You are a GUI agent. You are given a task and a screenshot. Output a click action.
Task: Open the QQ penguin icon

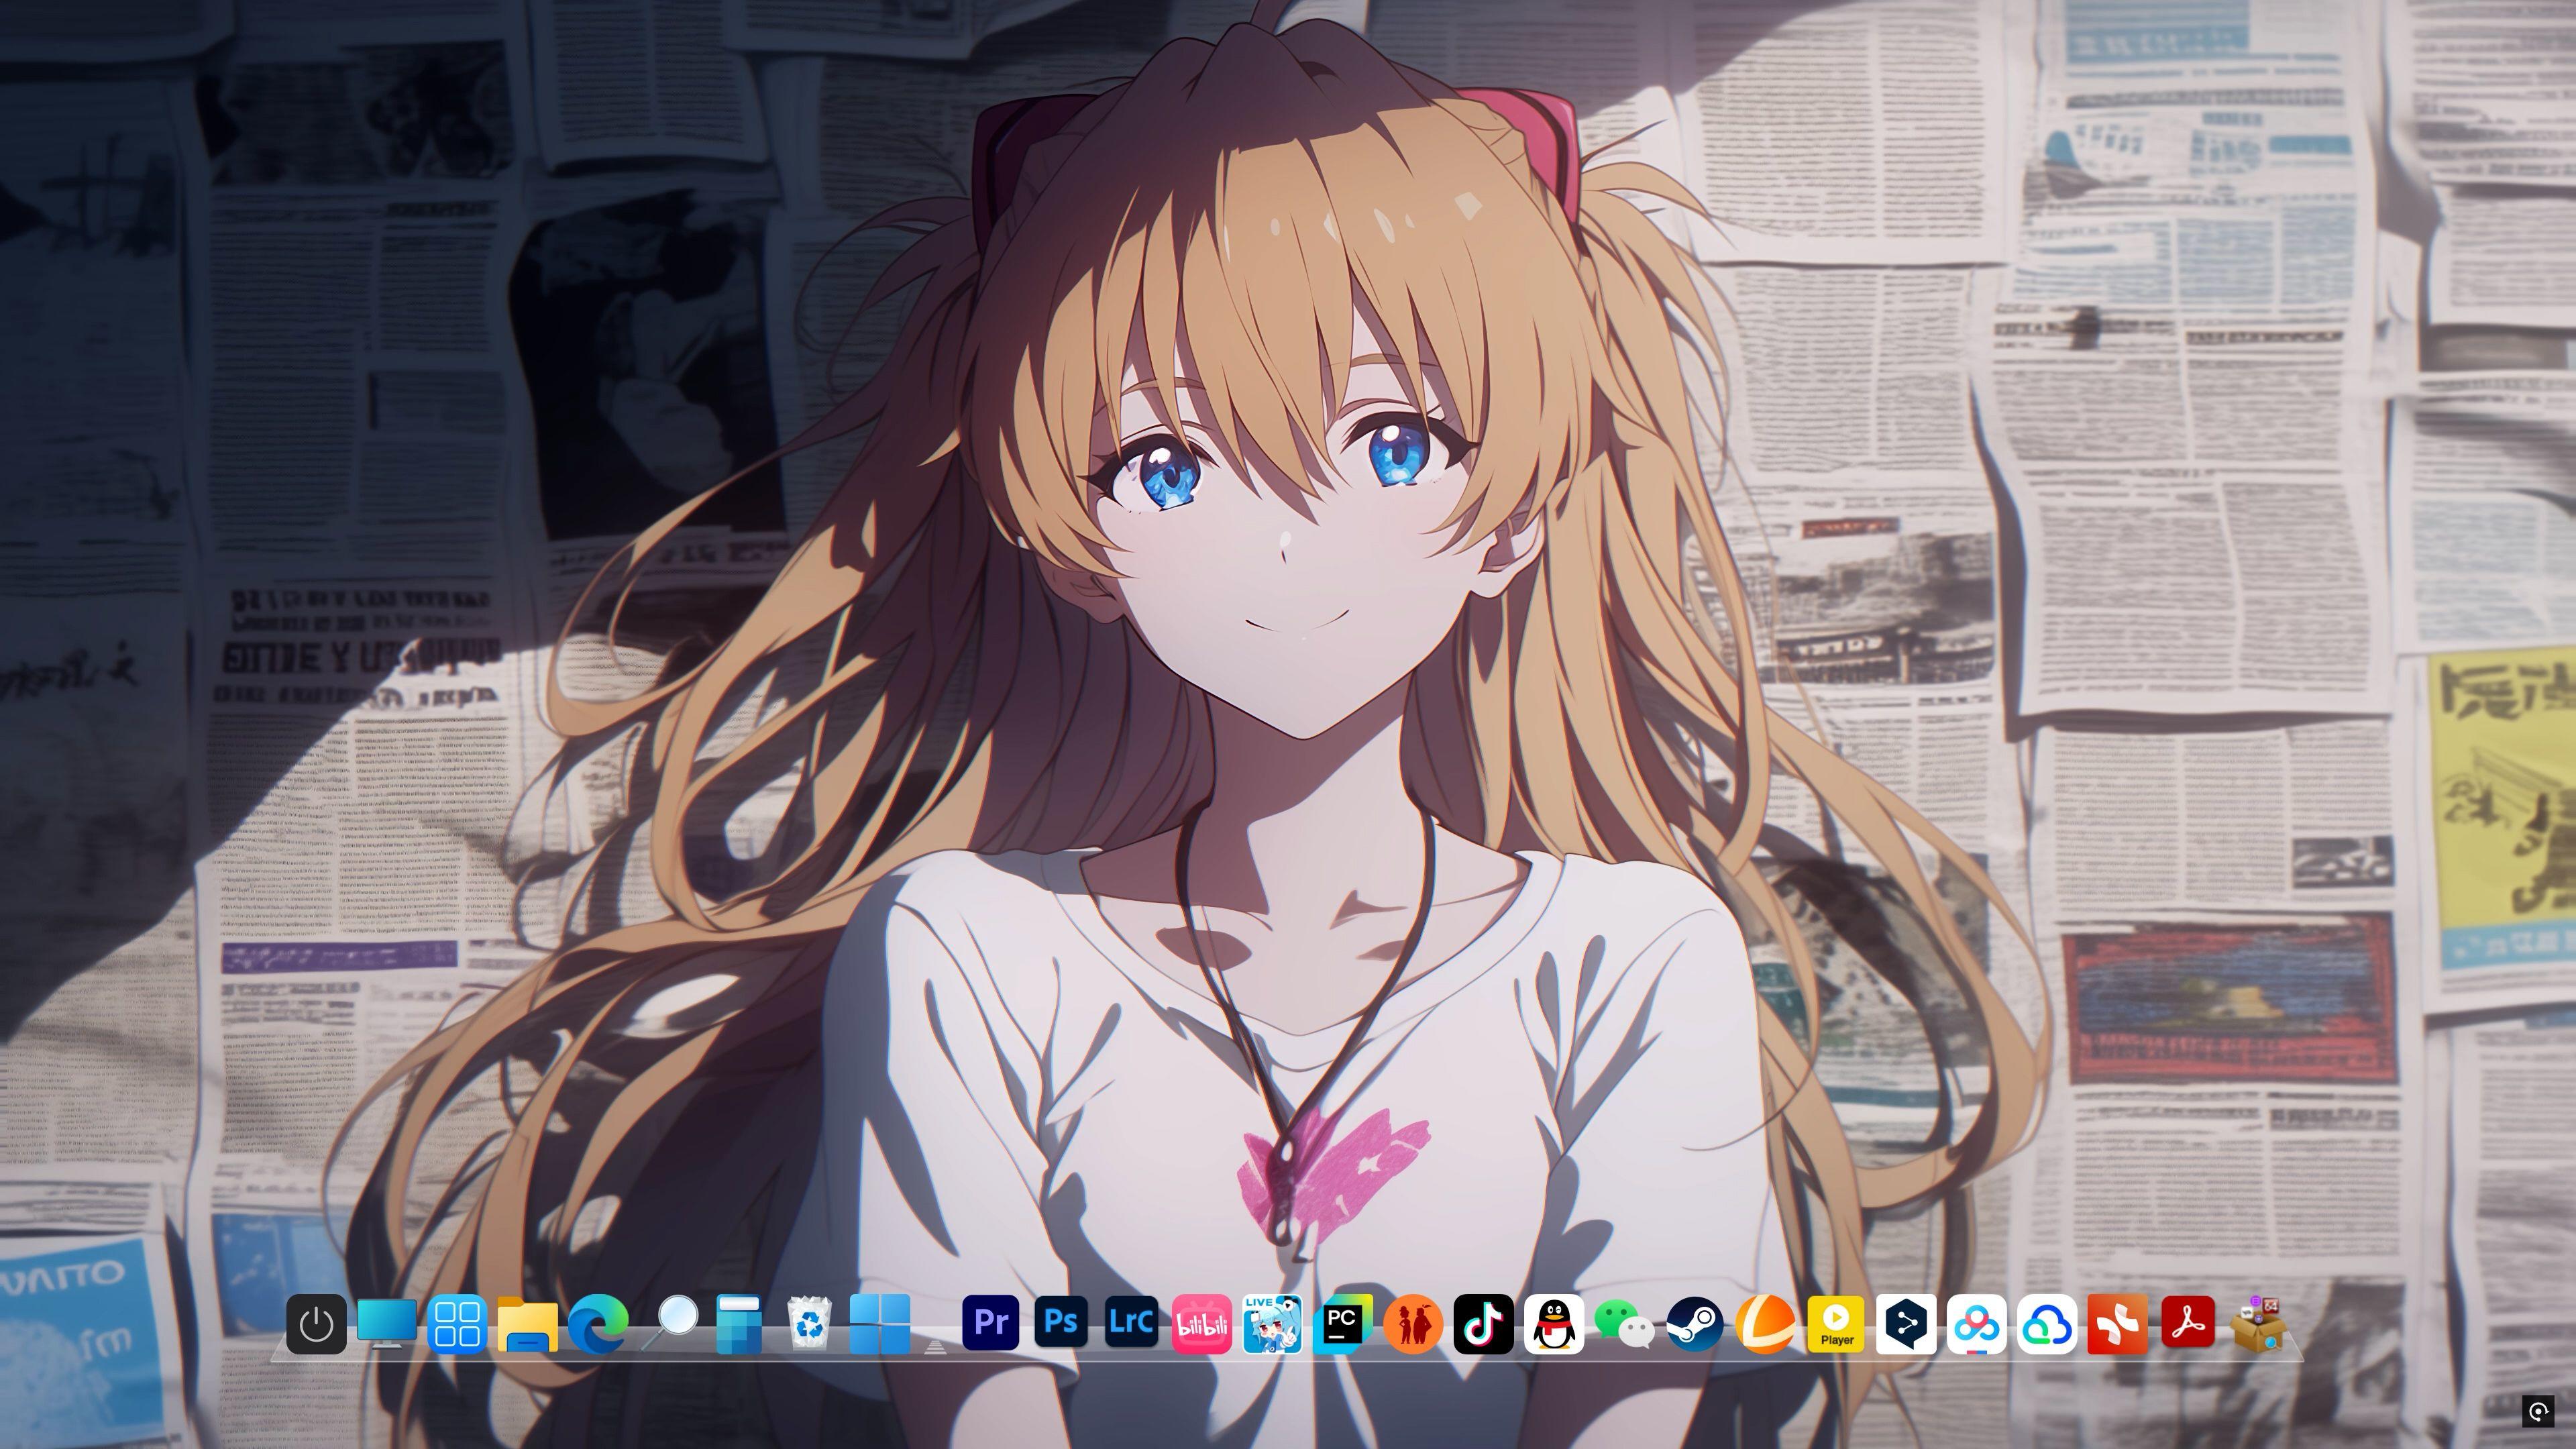point(1554,1325)
